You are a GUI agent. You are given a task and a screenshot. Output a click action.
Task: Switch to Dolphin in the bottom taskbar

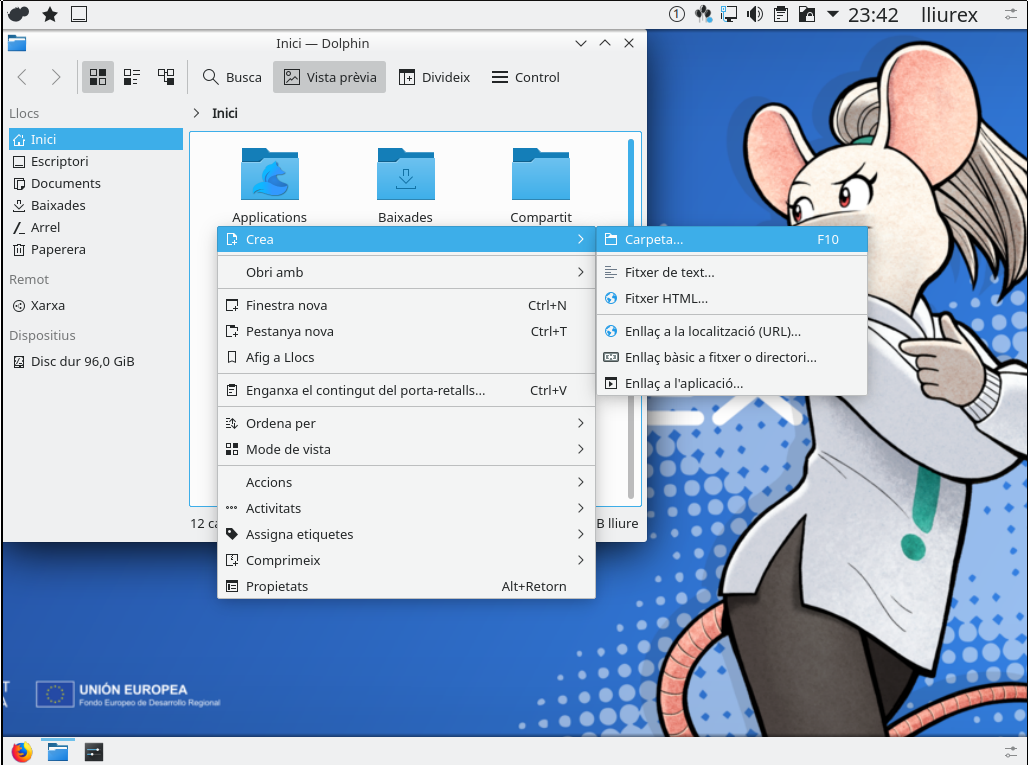point(58,752)
